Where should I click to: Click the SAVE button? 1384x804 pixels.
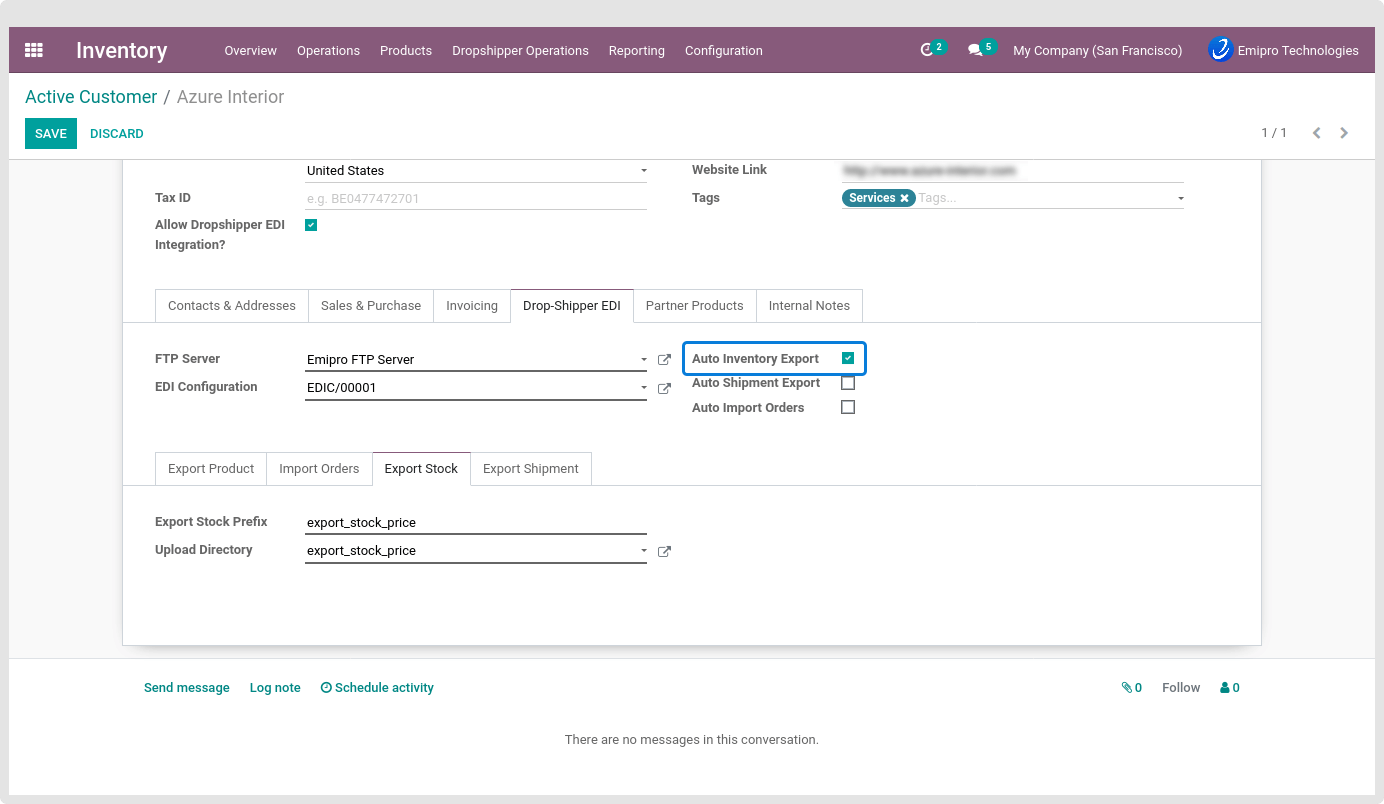tap(51, 133)
